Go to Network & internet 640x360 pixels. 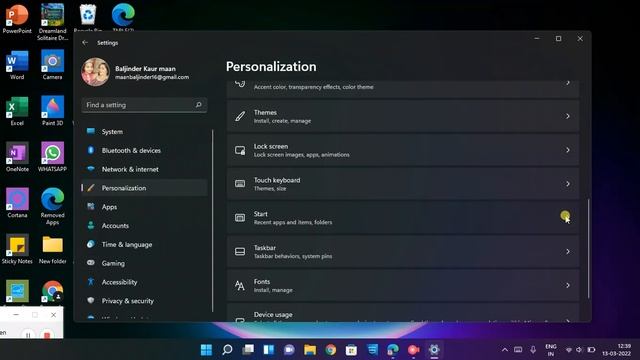click(144, 169)
